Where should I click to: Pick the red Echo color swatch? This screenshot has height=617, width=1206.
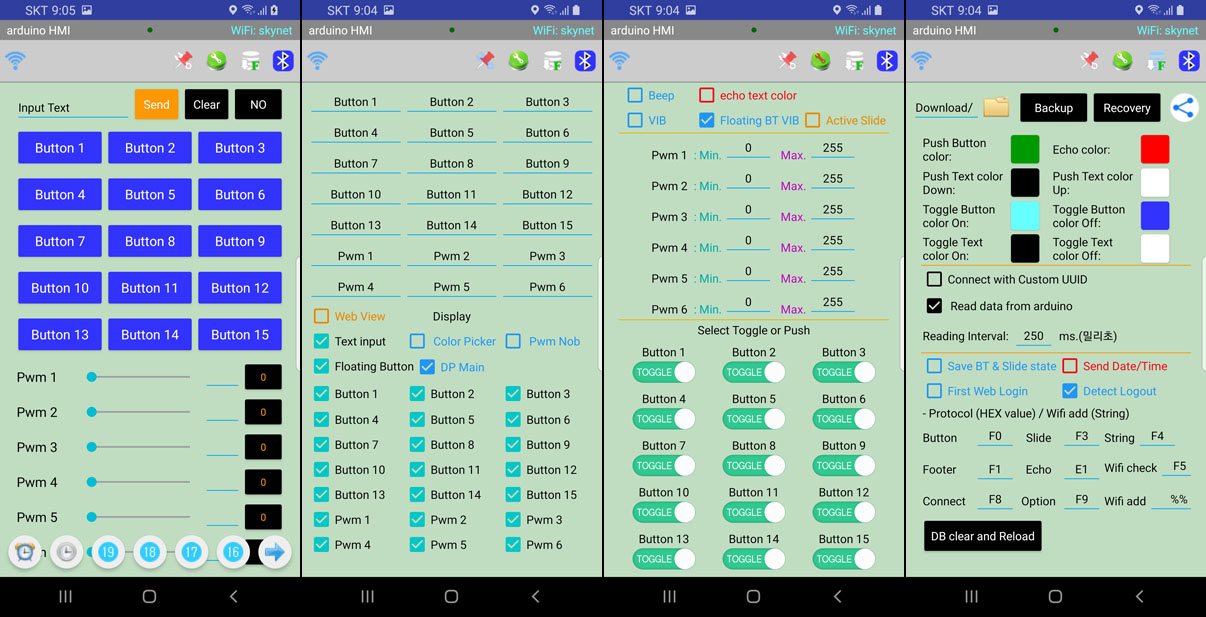(x=1155, y=149)
